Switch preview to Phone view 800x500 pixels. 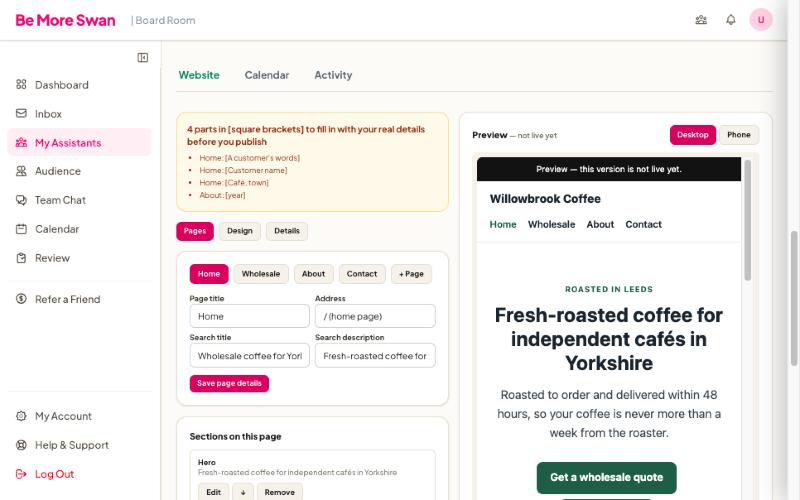point(739,135)
